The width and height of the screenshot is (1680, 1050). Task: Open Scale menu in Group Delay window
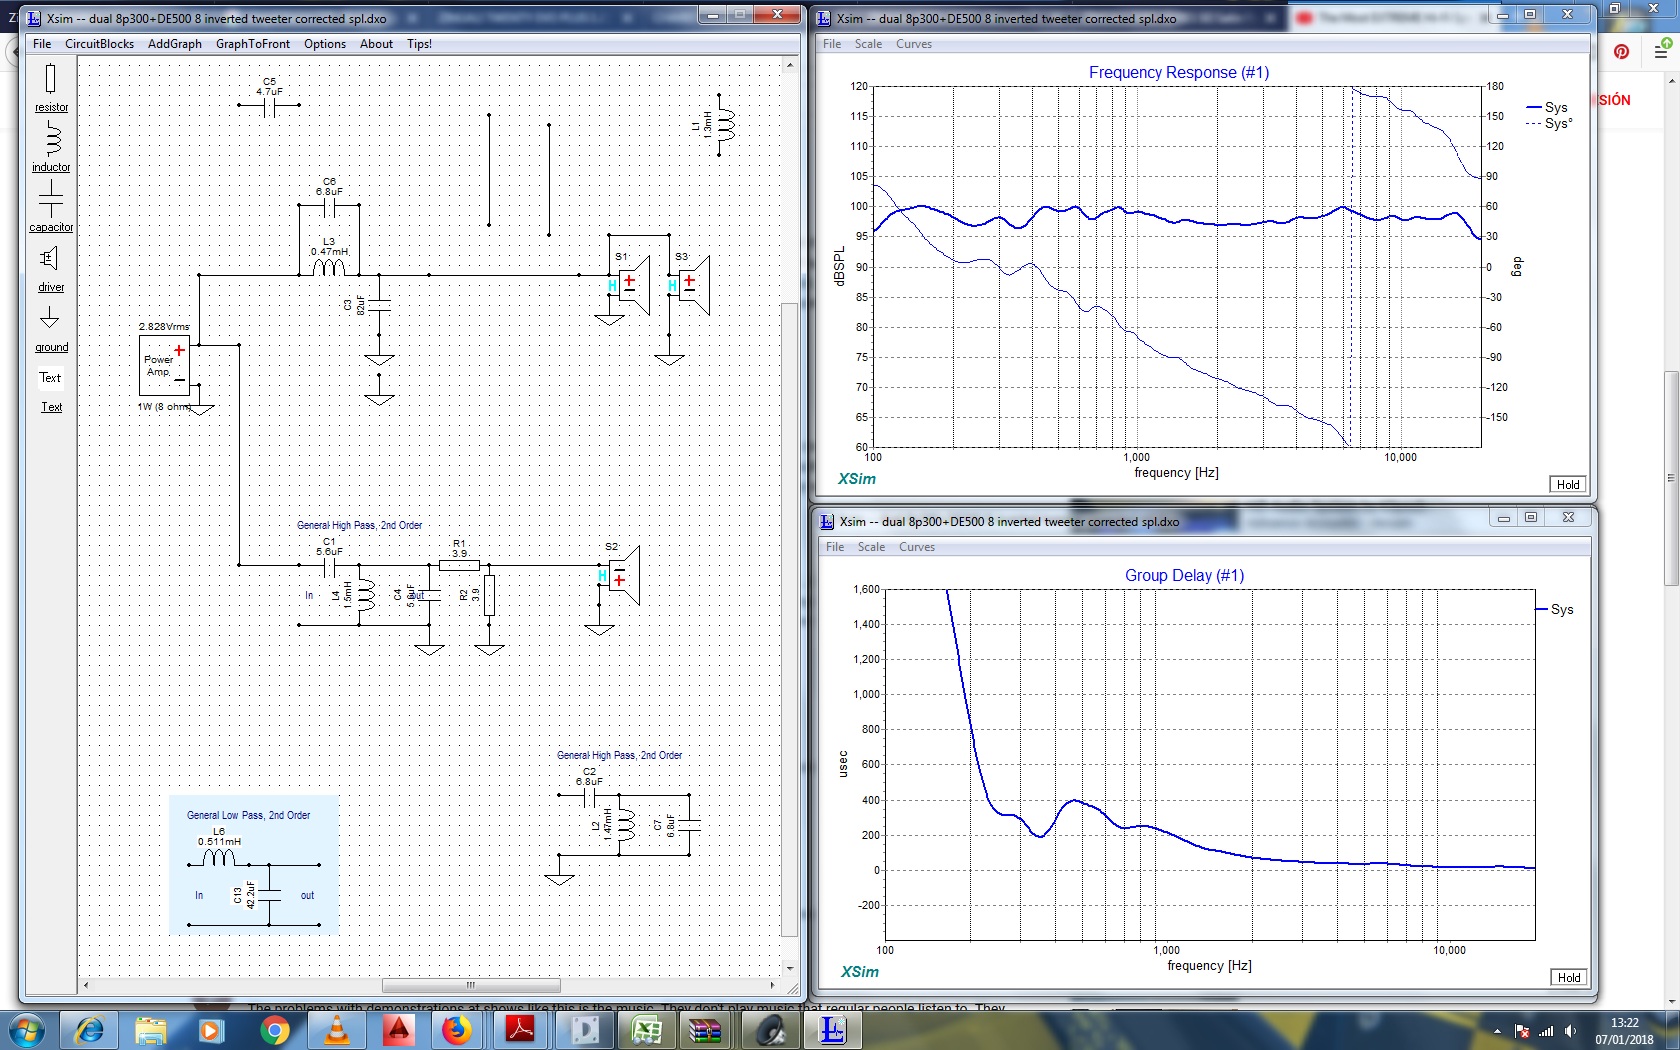coord(871,547)
